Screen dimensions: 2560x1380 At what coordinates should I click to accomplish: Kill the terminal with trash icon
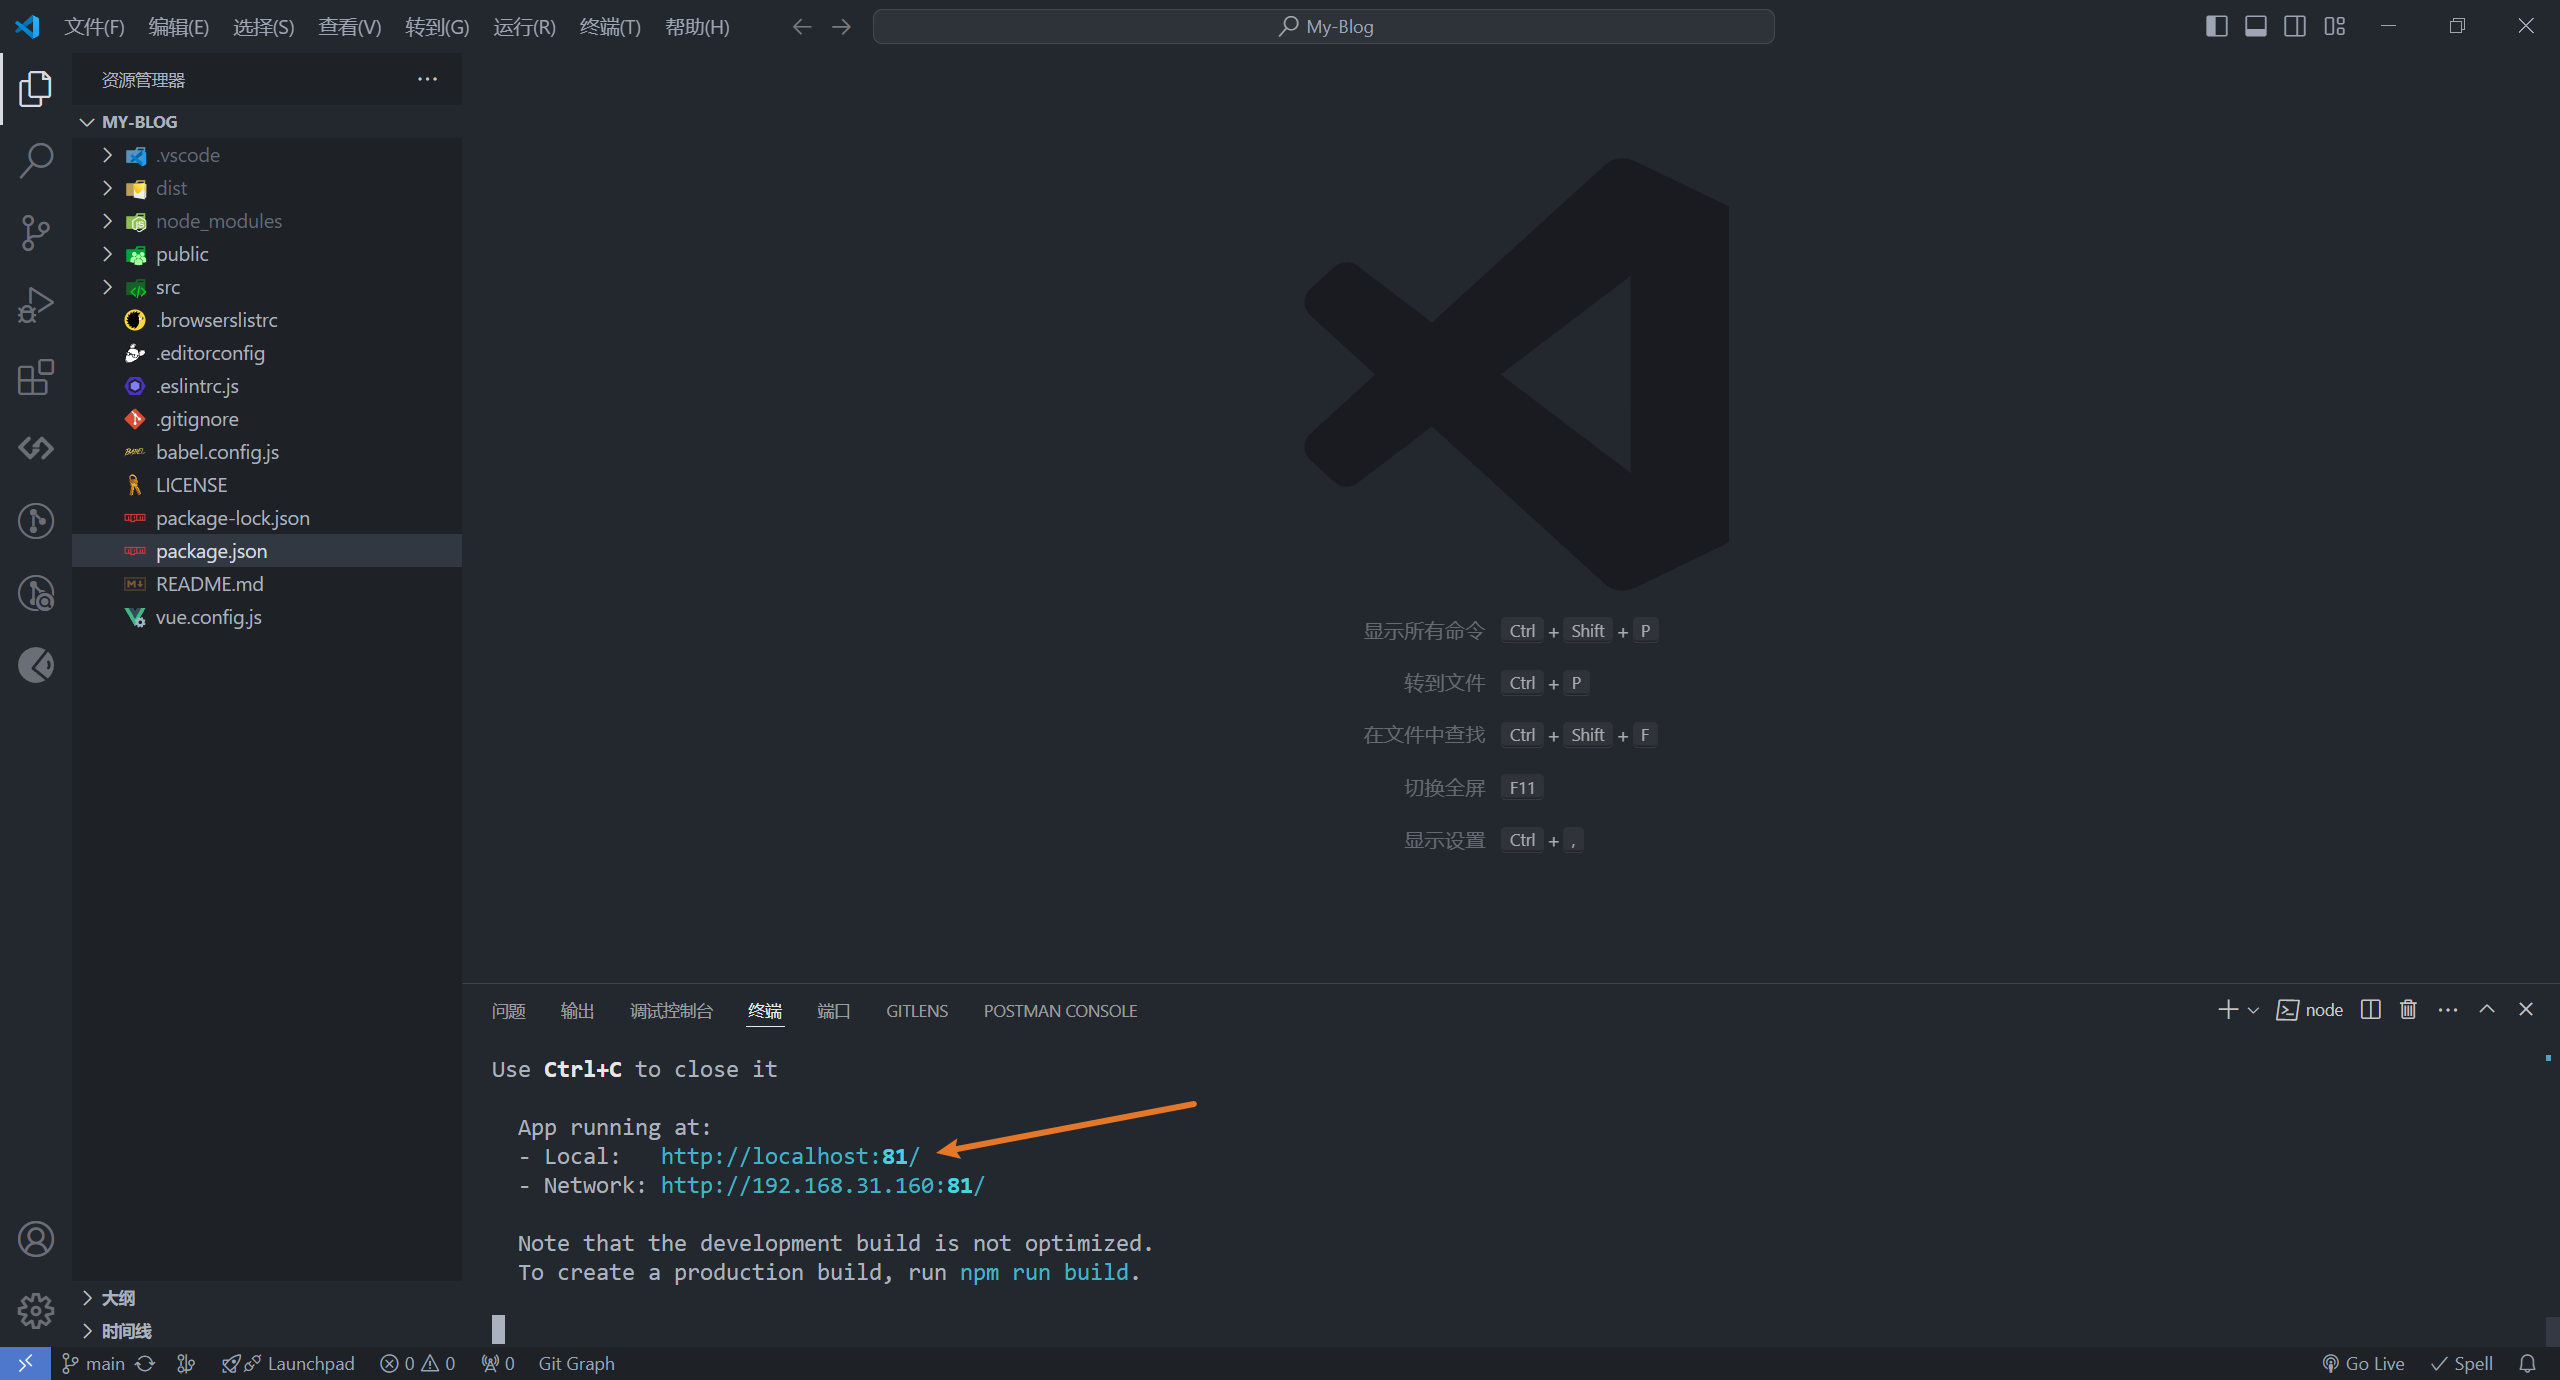coord(2408,1010)
